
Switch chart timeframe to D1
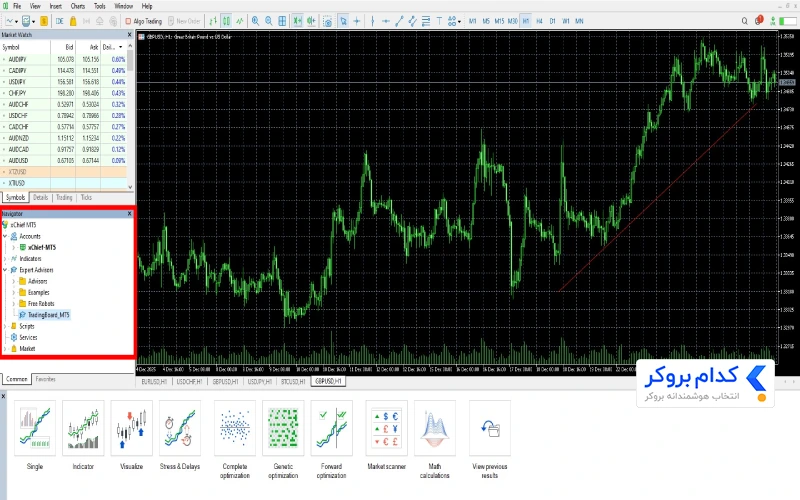[553, 21]
